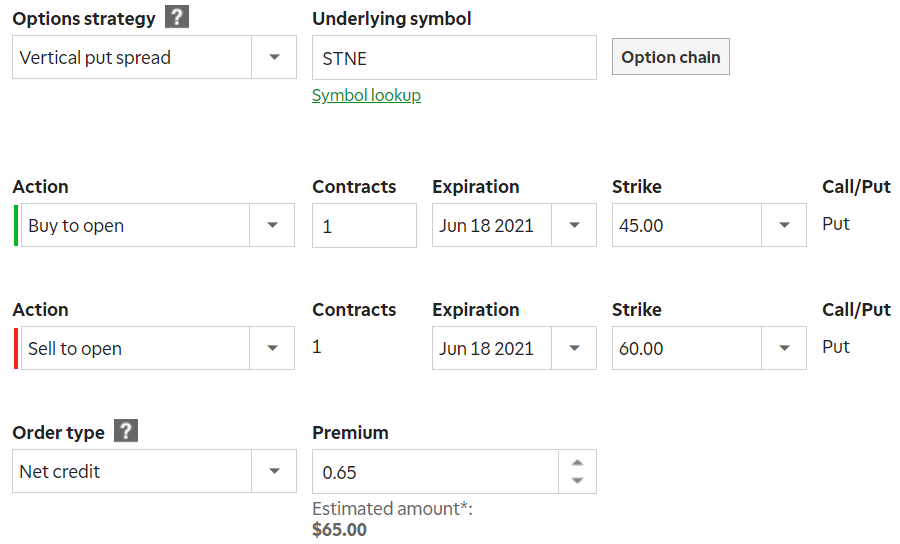
Task: Click the Order type help question mark icon
Action: pyautogui.click(x=126, y=430)
